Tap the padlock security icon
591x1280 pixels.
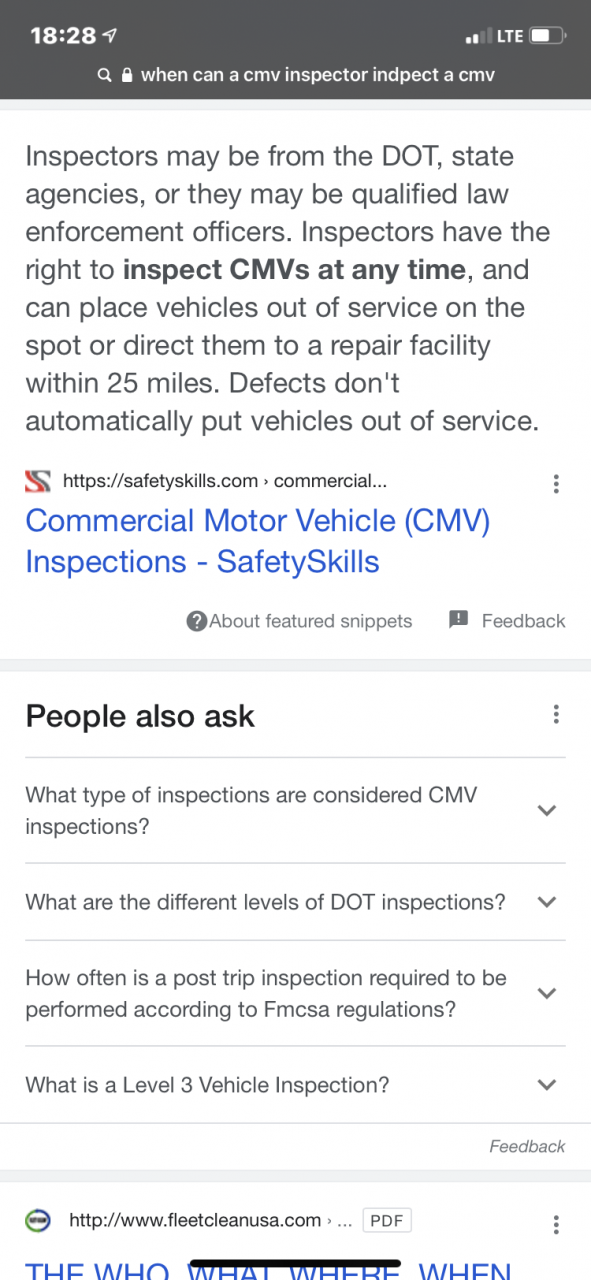[x=127, y=75]
